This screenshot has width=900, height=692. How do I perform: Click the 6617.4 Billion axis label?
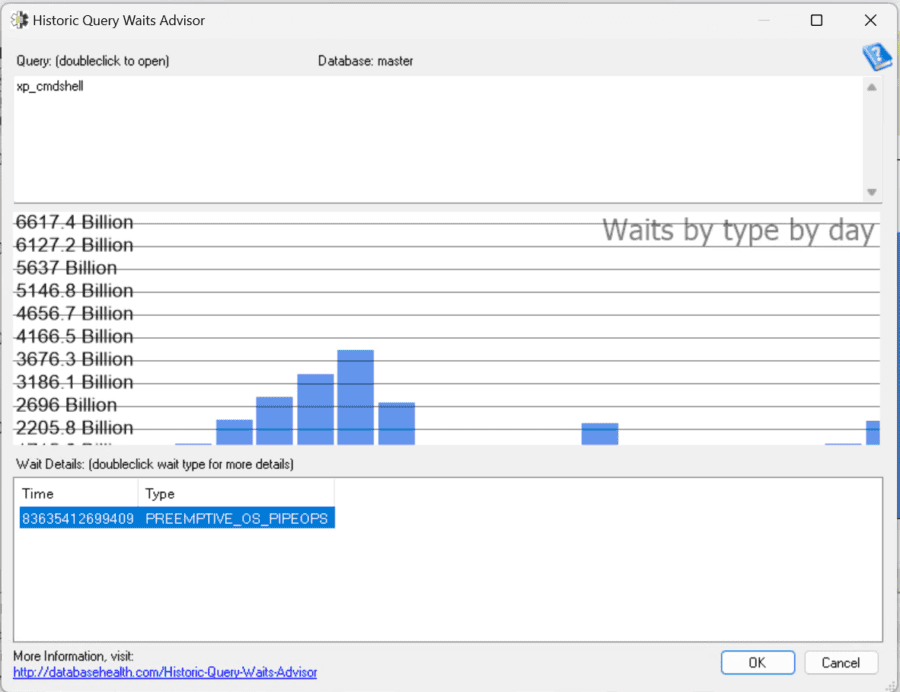(x=74, y=222)
